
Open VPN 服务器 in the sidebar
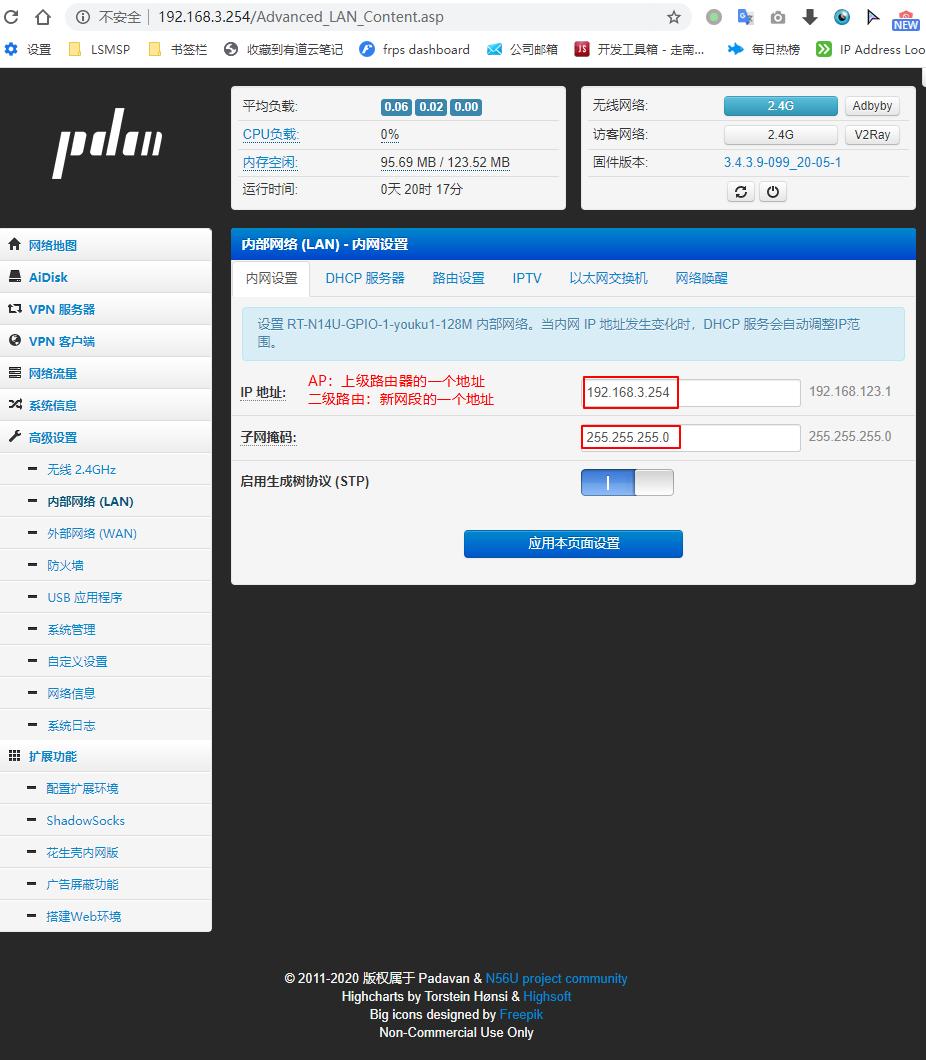click(105, 309)
